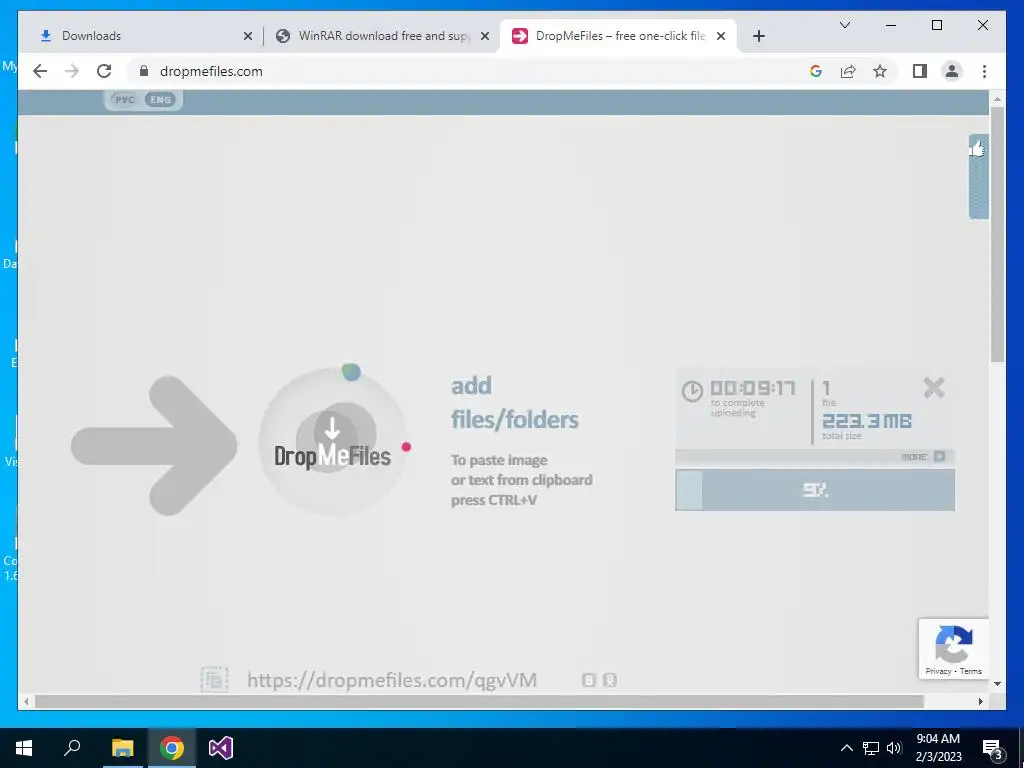The width and height of the screenshot is (1024, 768).
Task: Bookmark this page with the star icon
Action: [x=880, y=71]
